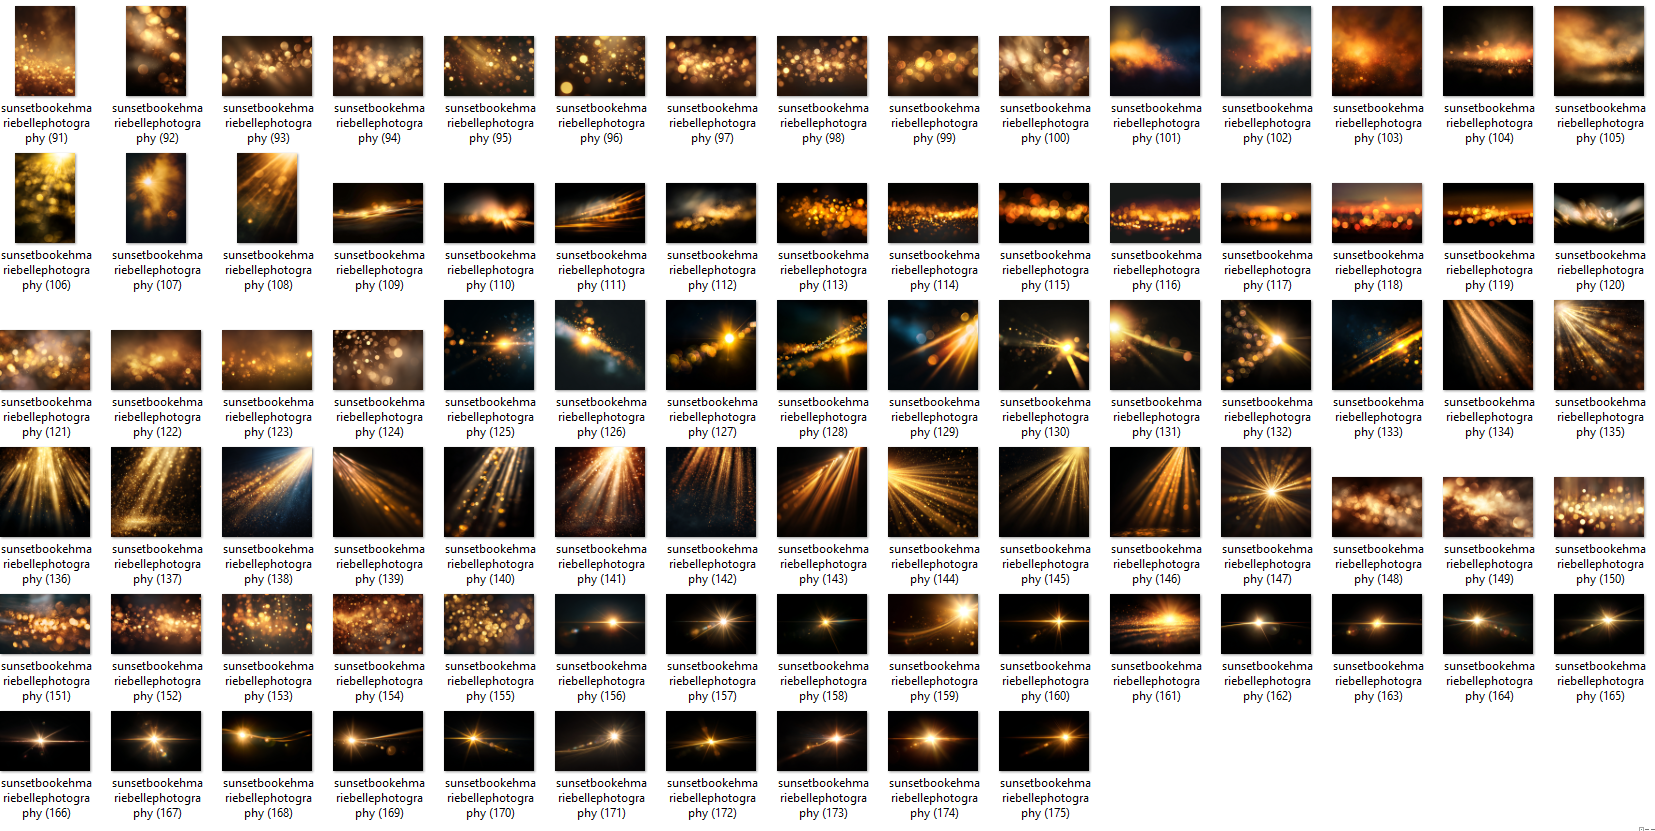Click the thumbnail for phy (95)

(x=489, y=66)
